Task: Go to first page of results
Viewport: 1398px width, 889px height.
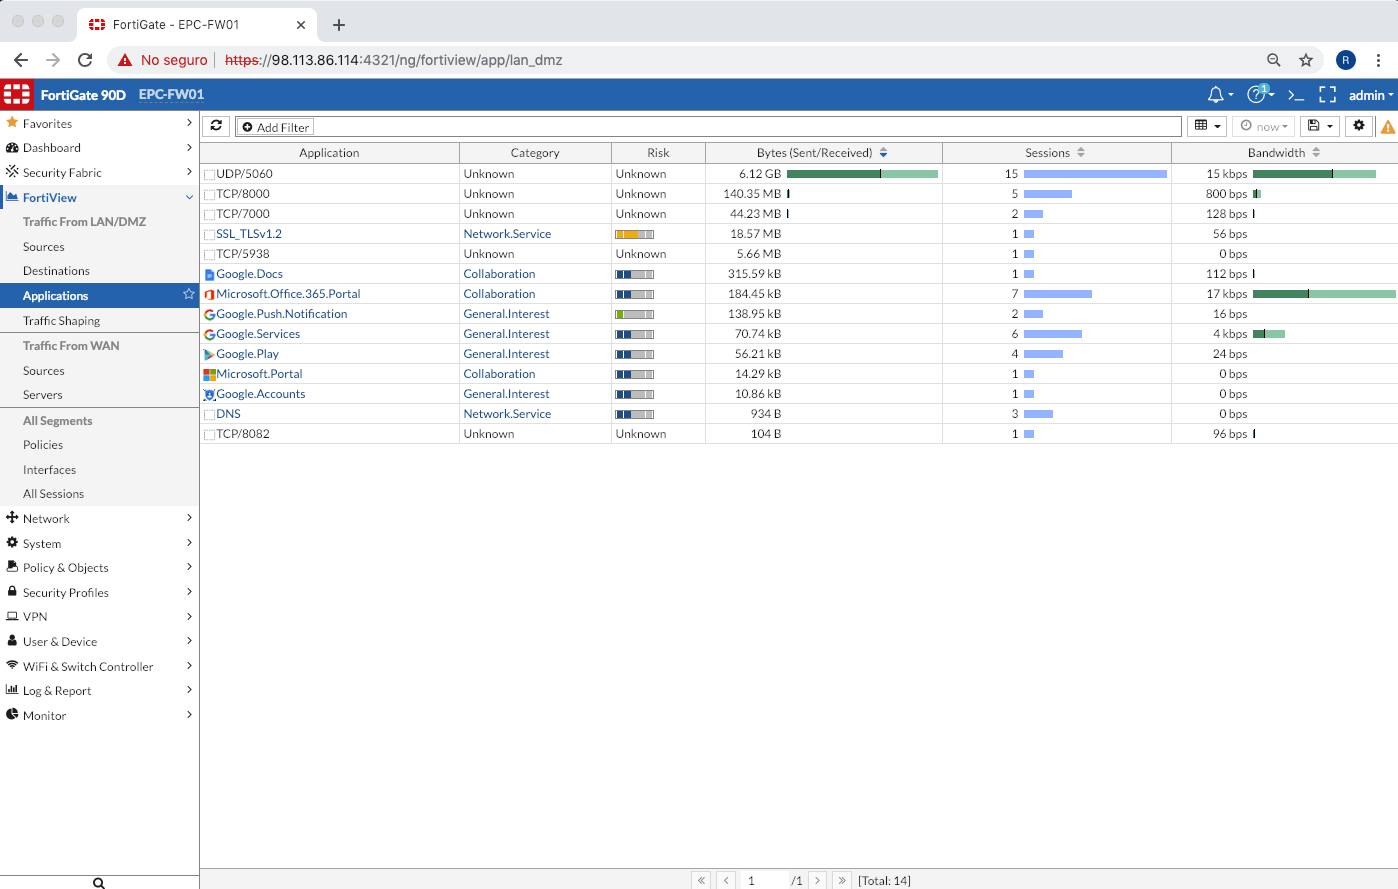Action: (x=701, y=880)
